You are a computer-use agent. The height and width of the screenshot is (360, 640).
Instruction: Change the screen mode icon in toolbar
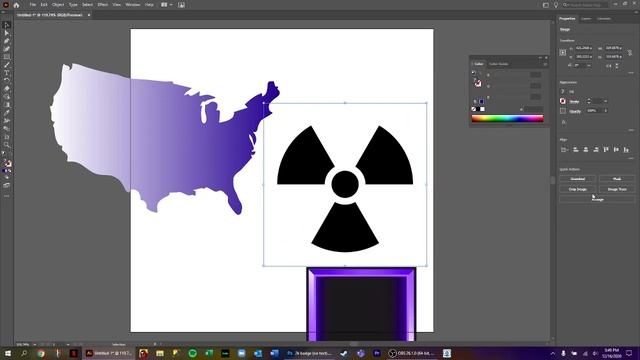point(6,185)
